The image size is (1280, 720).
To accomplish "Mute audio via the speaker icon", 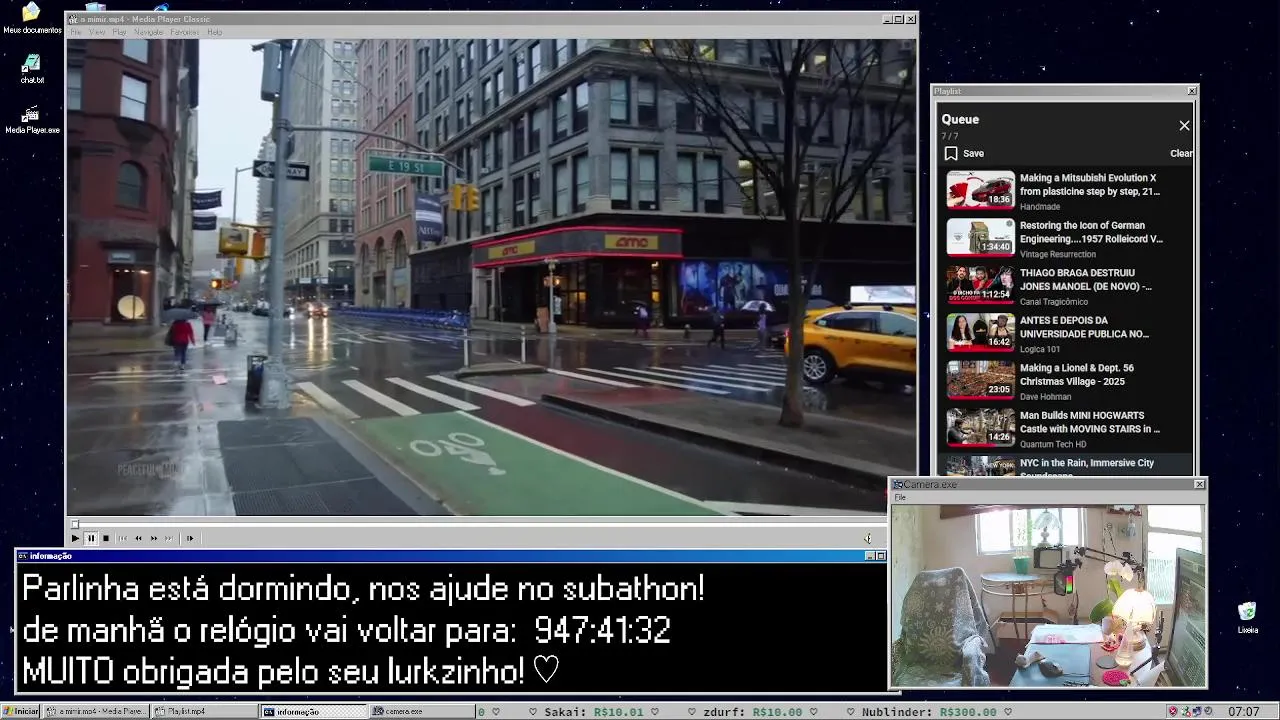I will (x=868, y=538).
